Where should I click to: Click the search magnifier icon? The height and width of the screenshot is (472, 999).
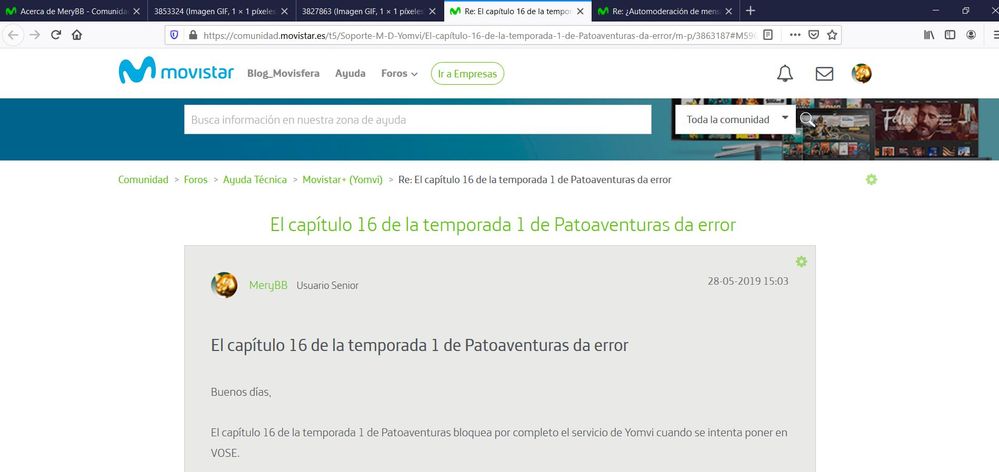tap(807, 119)
